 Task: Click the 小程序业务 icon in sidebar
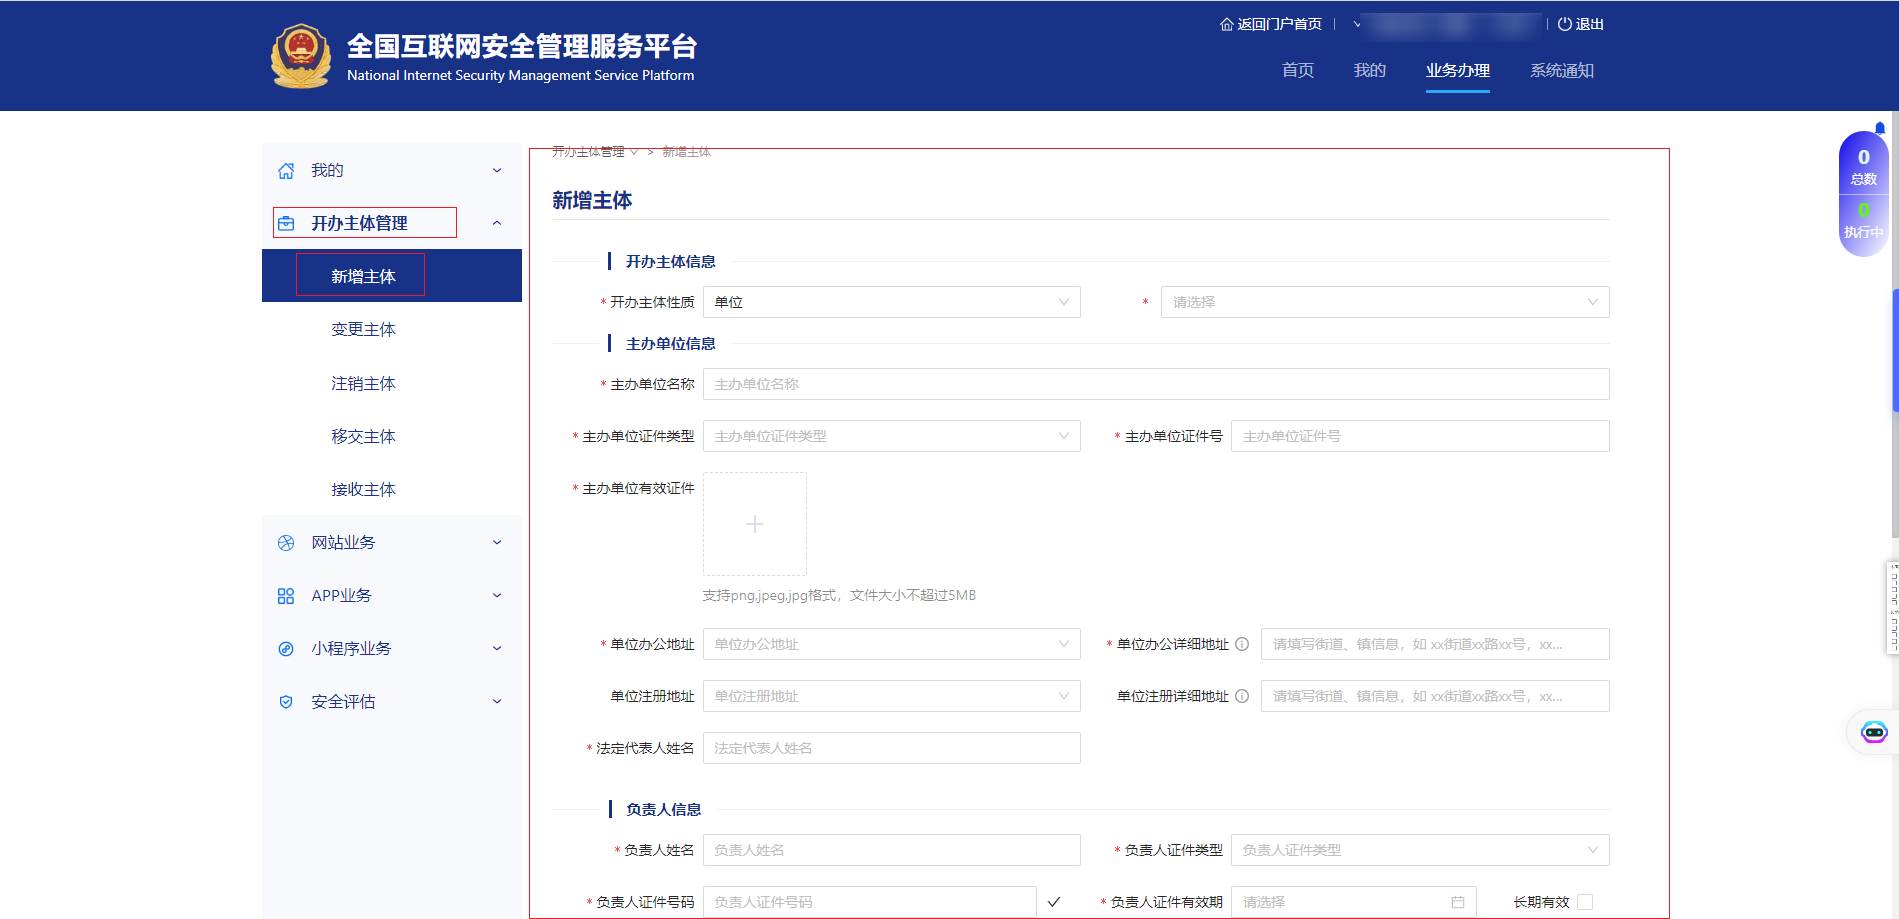coord(286,649)
